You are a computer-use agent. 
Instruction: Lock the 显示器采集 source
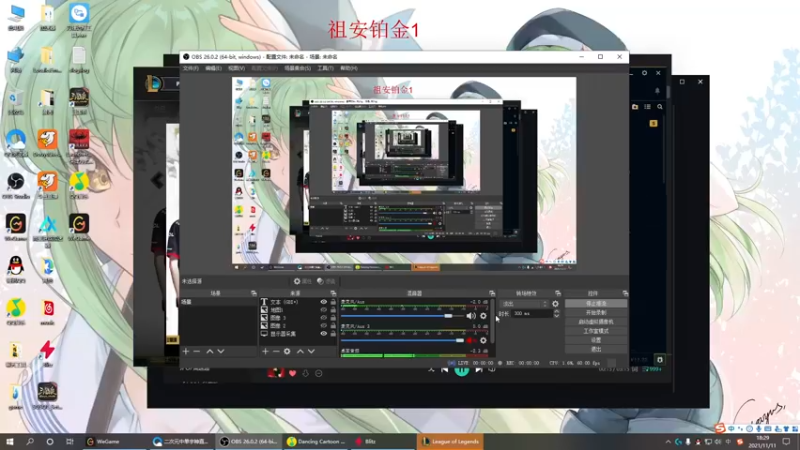333,334
